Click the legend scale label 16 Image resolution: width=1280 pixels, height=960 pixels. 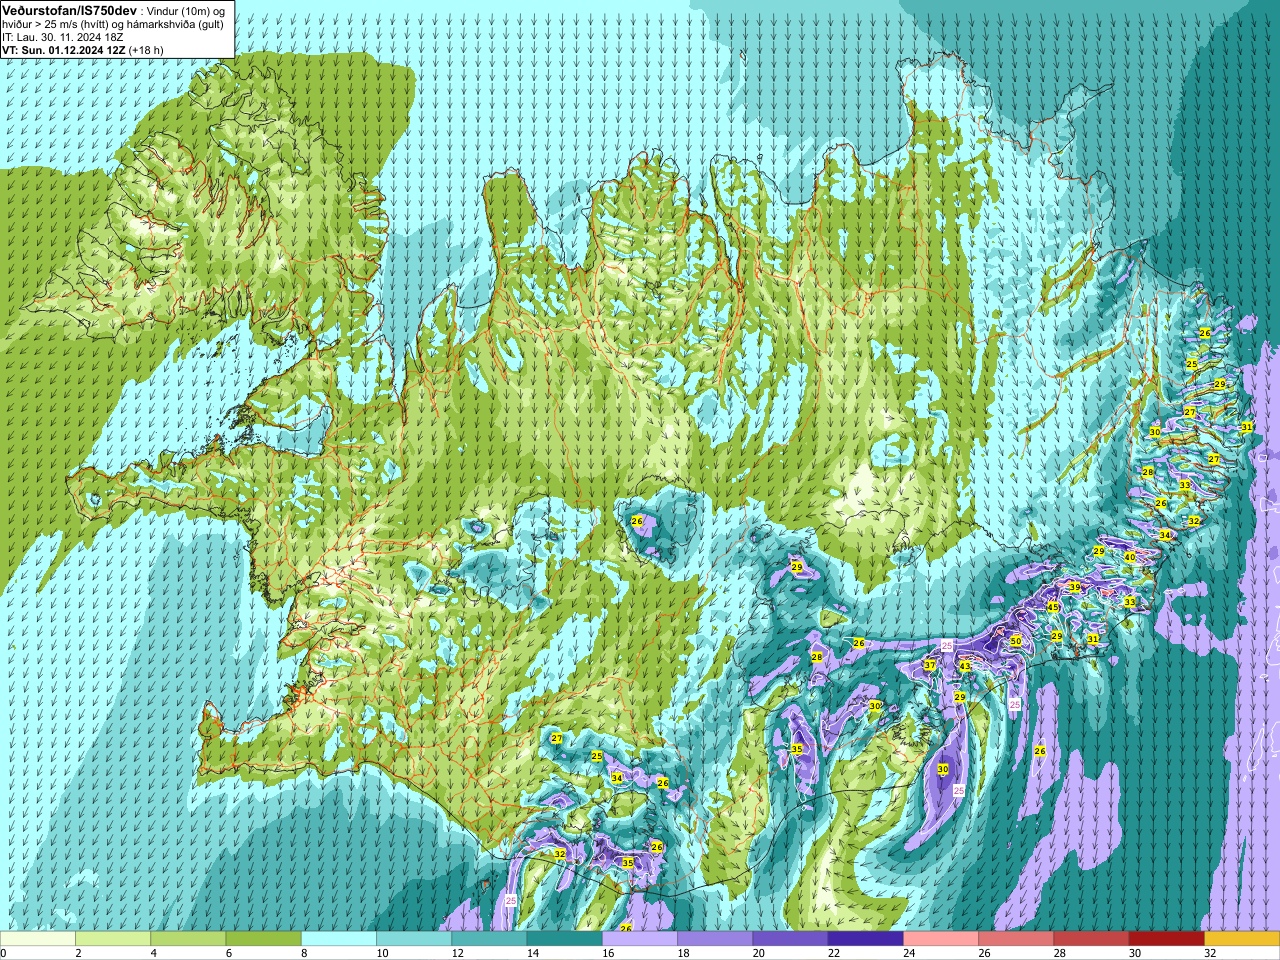coord(608,953)
